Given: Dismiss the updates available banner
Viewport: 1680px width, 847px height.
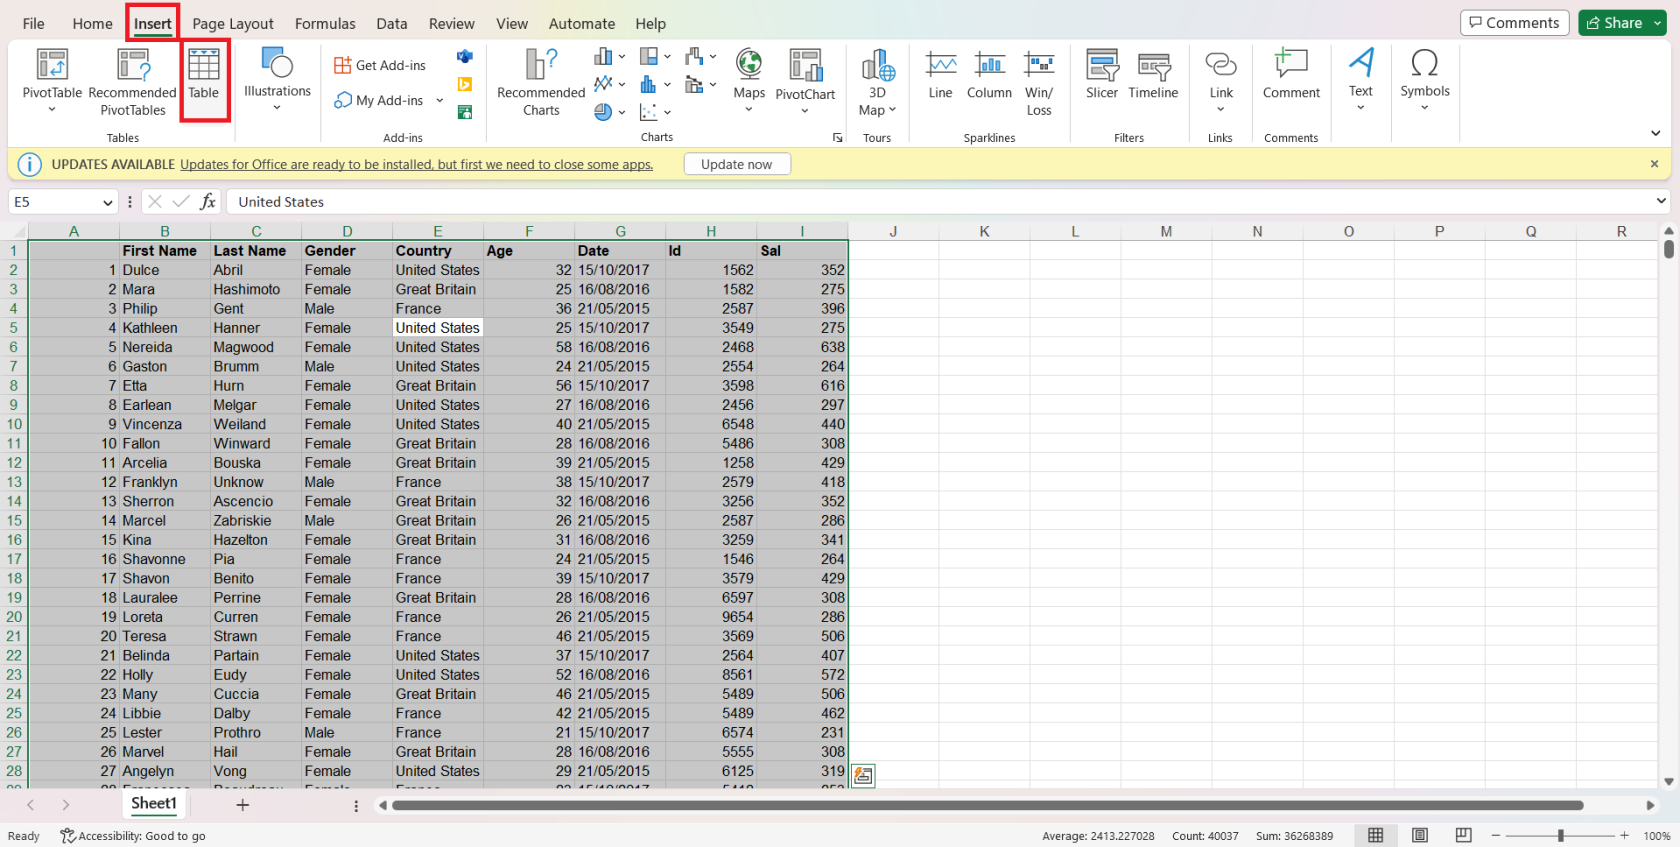Looking at the screenshot, I should tap(1654, 164).
